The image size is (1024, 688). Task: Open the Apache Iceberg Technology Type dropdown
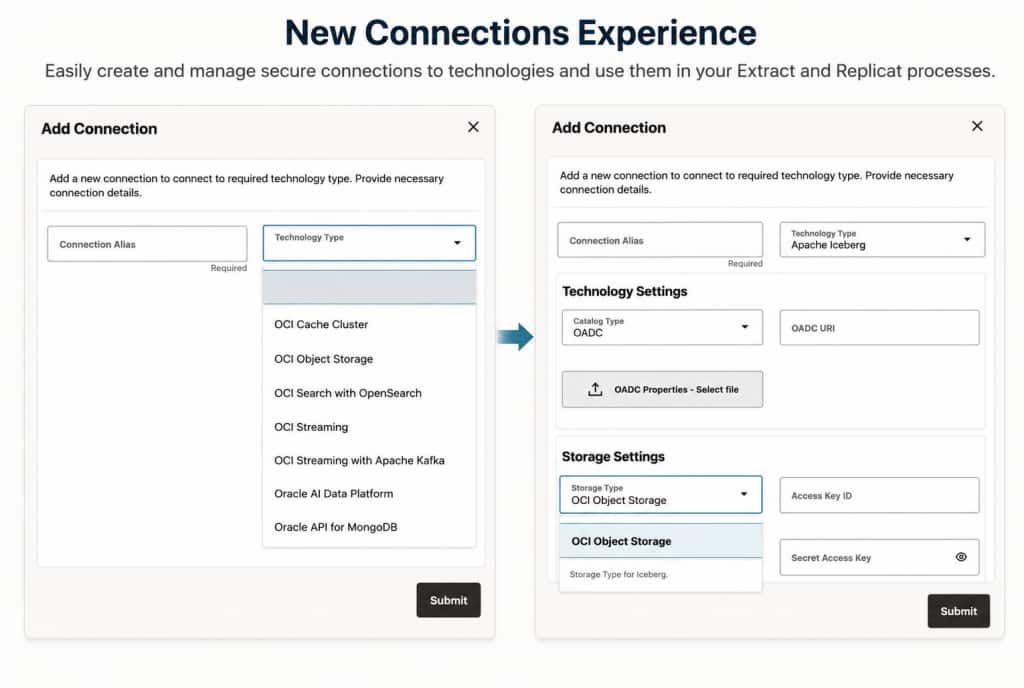882,240
